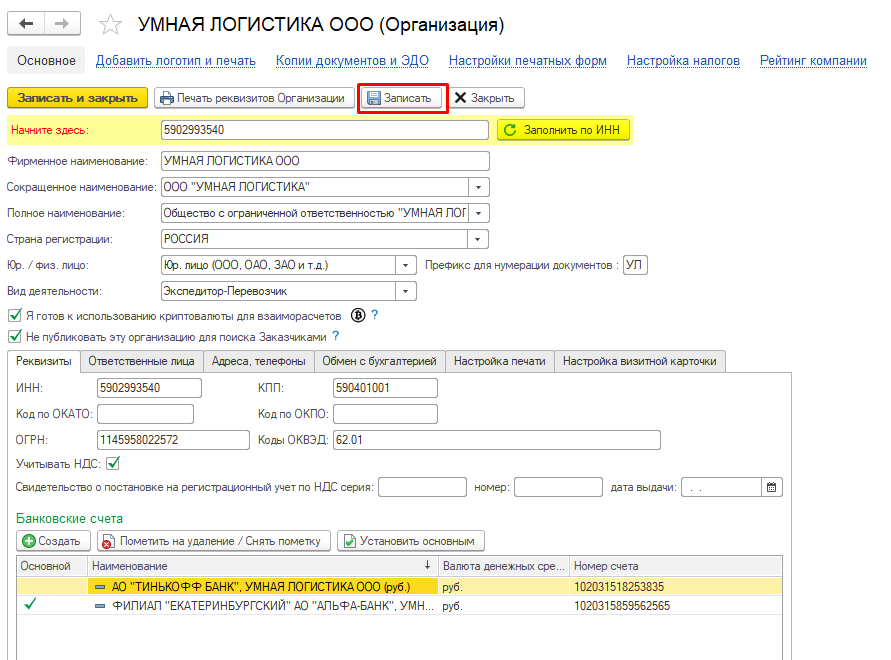Switch to Обмен с бухгалтерией tab

pos(380,361)
